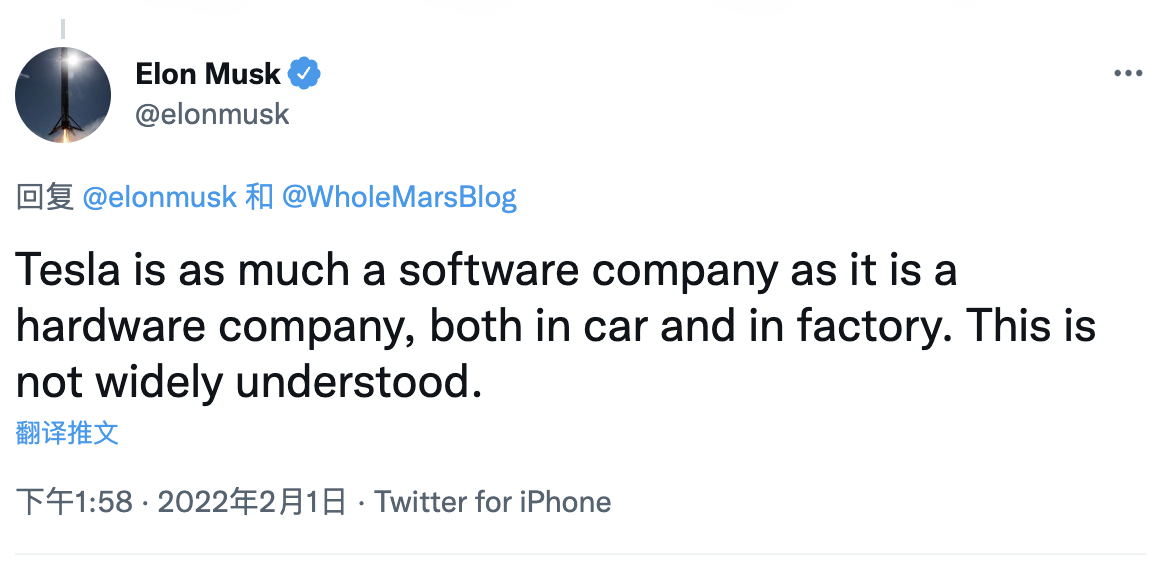Viewport: 1160px width, 568px height.
Task: Open @elonmusk mention in reply line
Action: point(159,197)
